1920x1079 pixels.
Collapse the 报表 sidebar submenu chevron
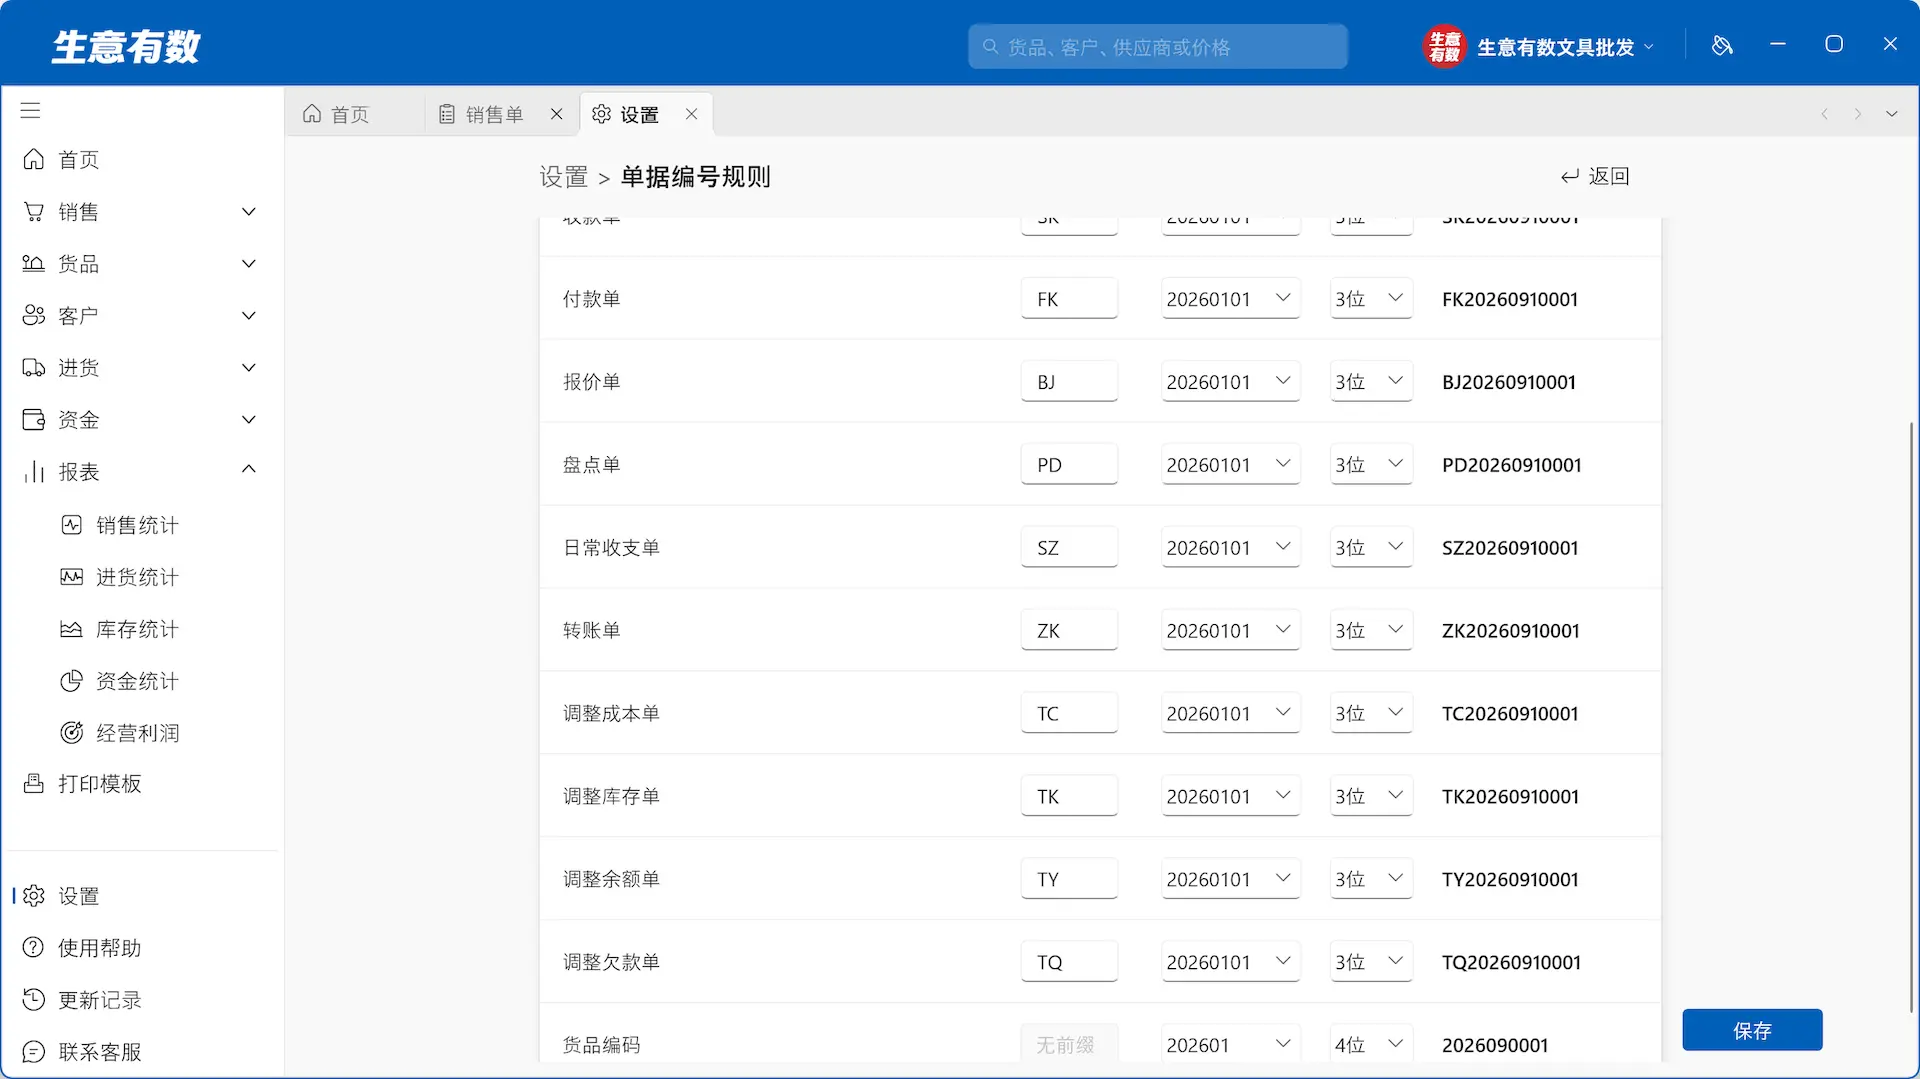(x=249, y=469)
